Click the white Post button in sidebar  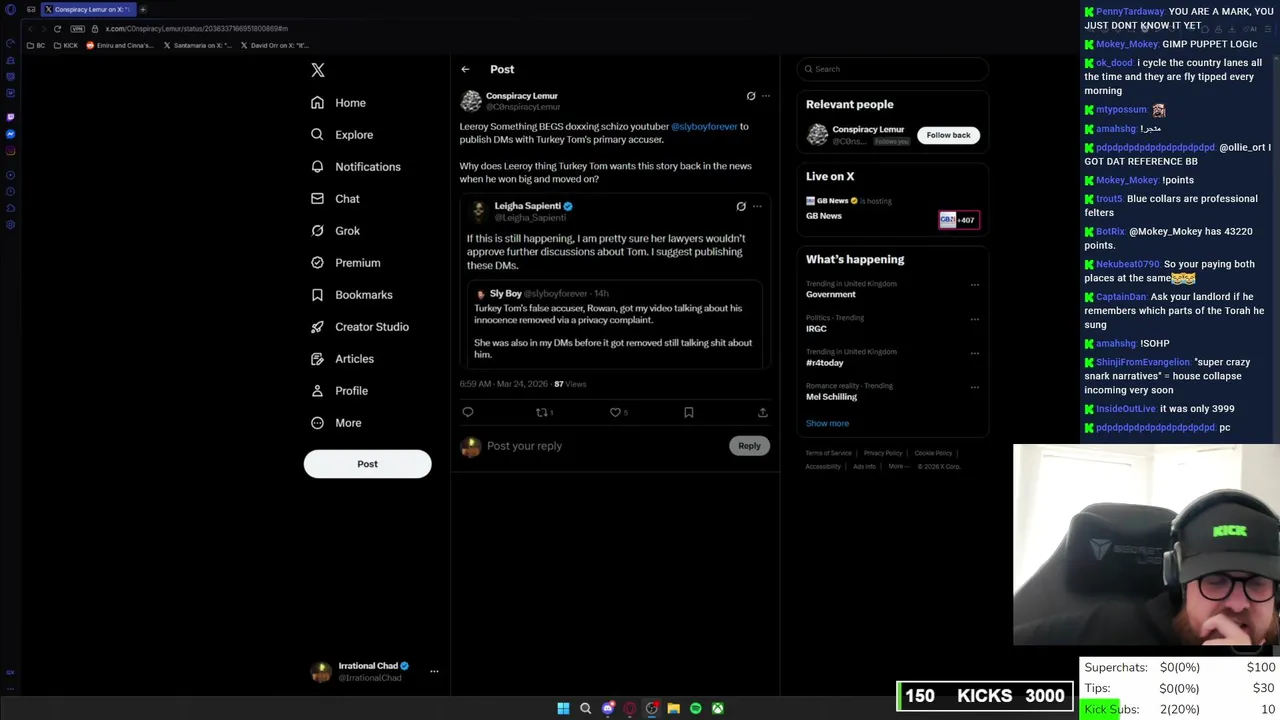pyautogui.click(x=367, y=464)
